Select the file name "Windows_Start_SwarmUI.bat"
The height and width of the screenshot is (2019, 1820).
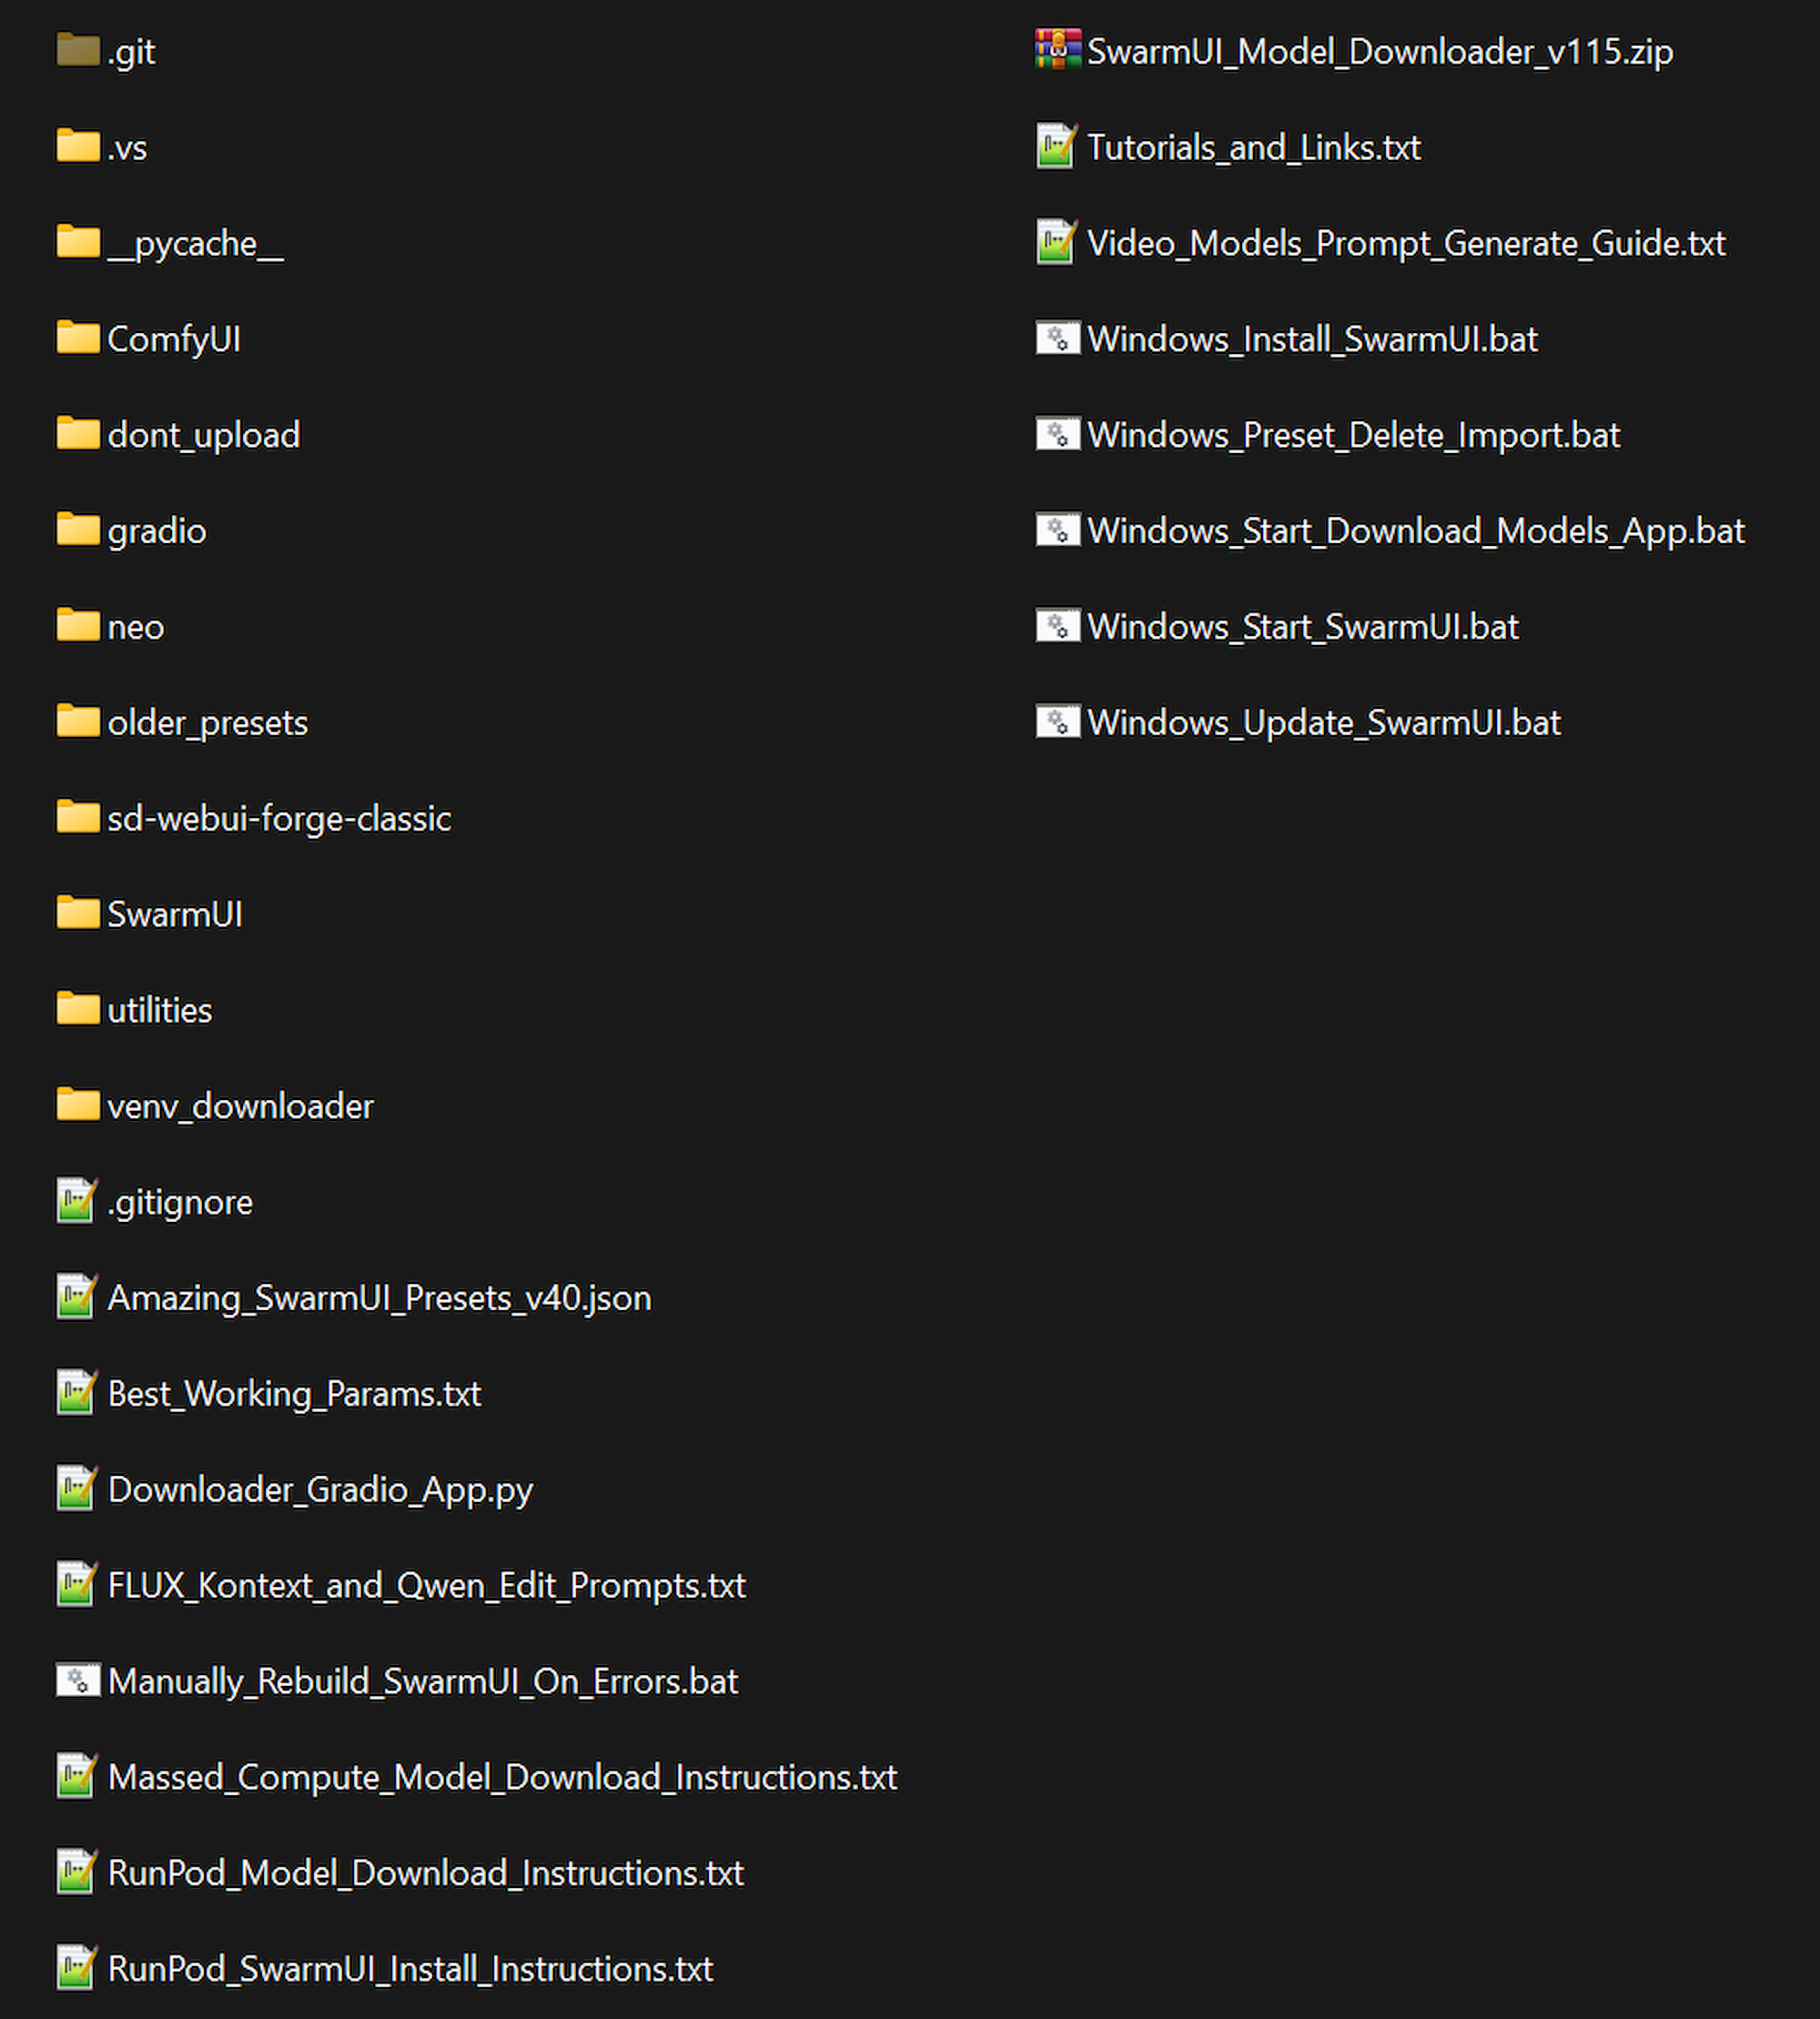1303,628
